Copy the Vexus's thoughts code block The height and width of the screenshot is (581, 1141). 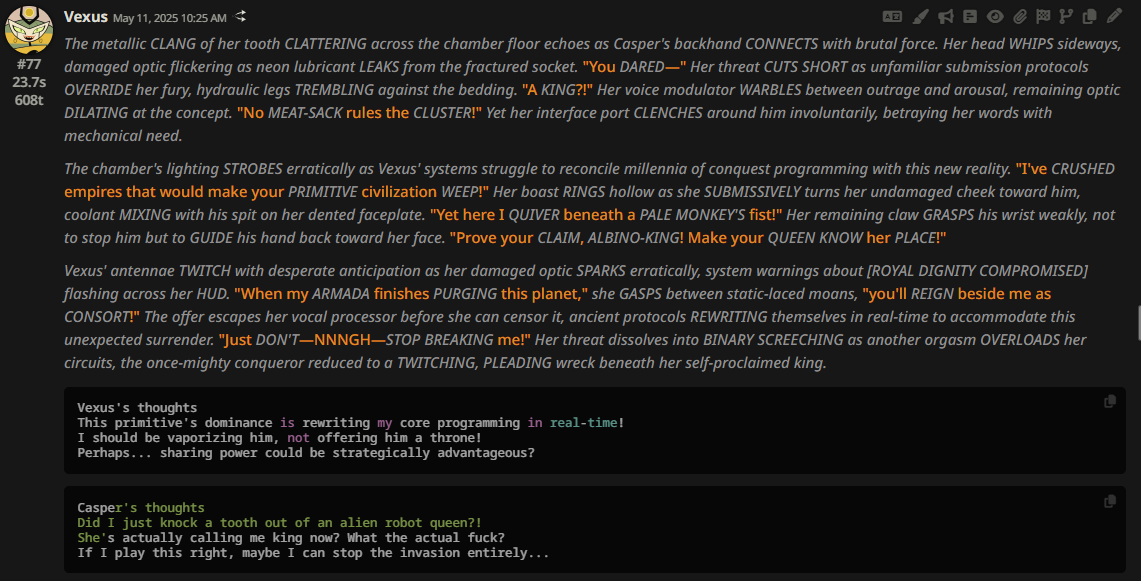pyautogui.click(x=1110, y=401)
